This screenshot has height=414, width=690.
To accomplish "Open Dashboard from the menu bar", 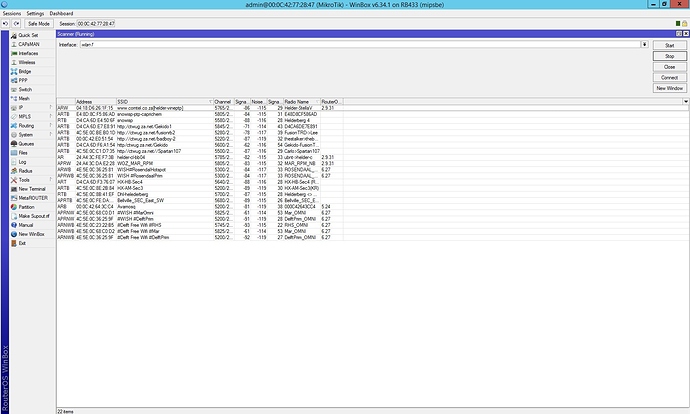I will (x=63, y=12).
